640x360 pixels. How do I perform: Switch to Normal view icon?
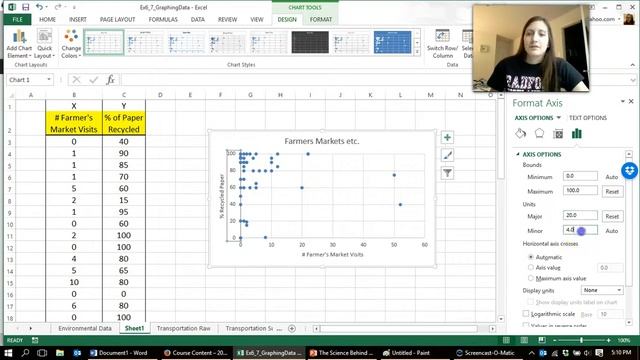coord(506,340)
